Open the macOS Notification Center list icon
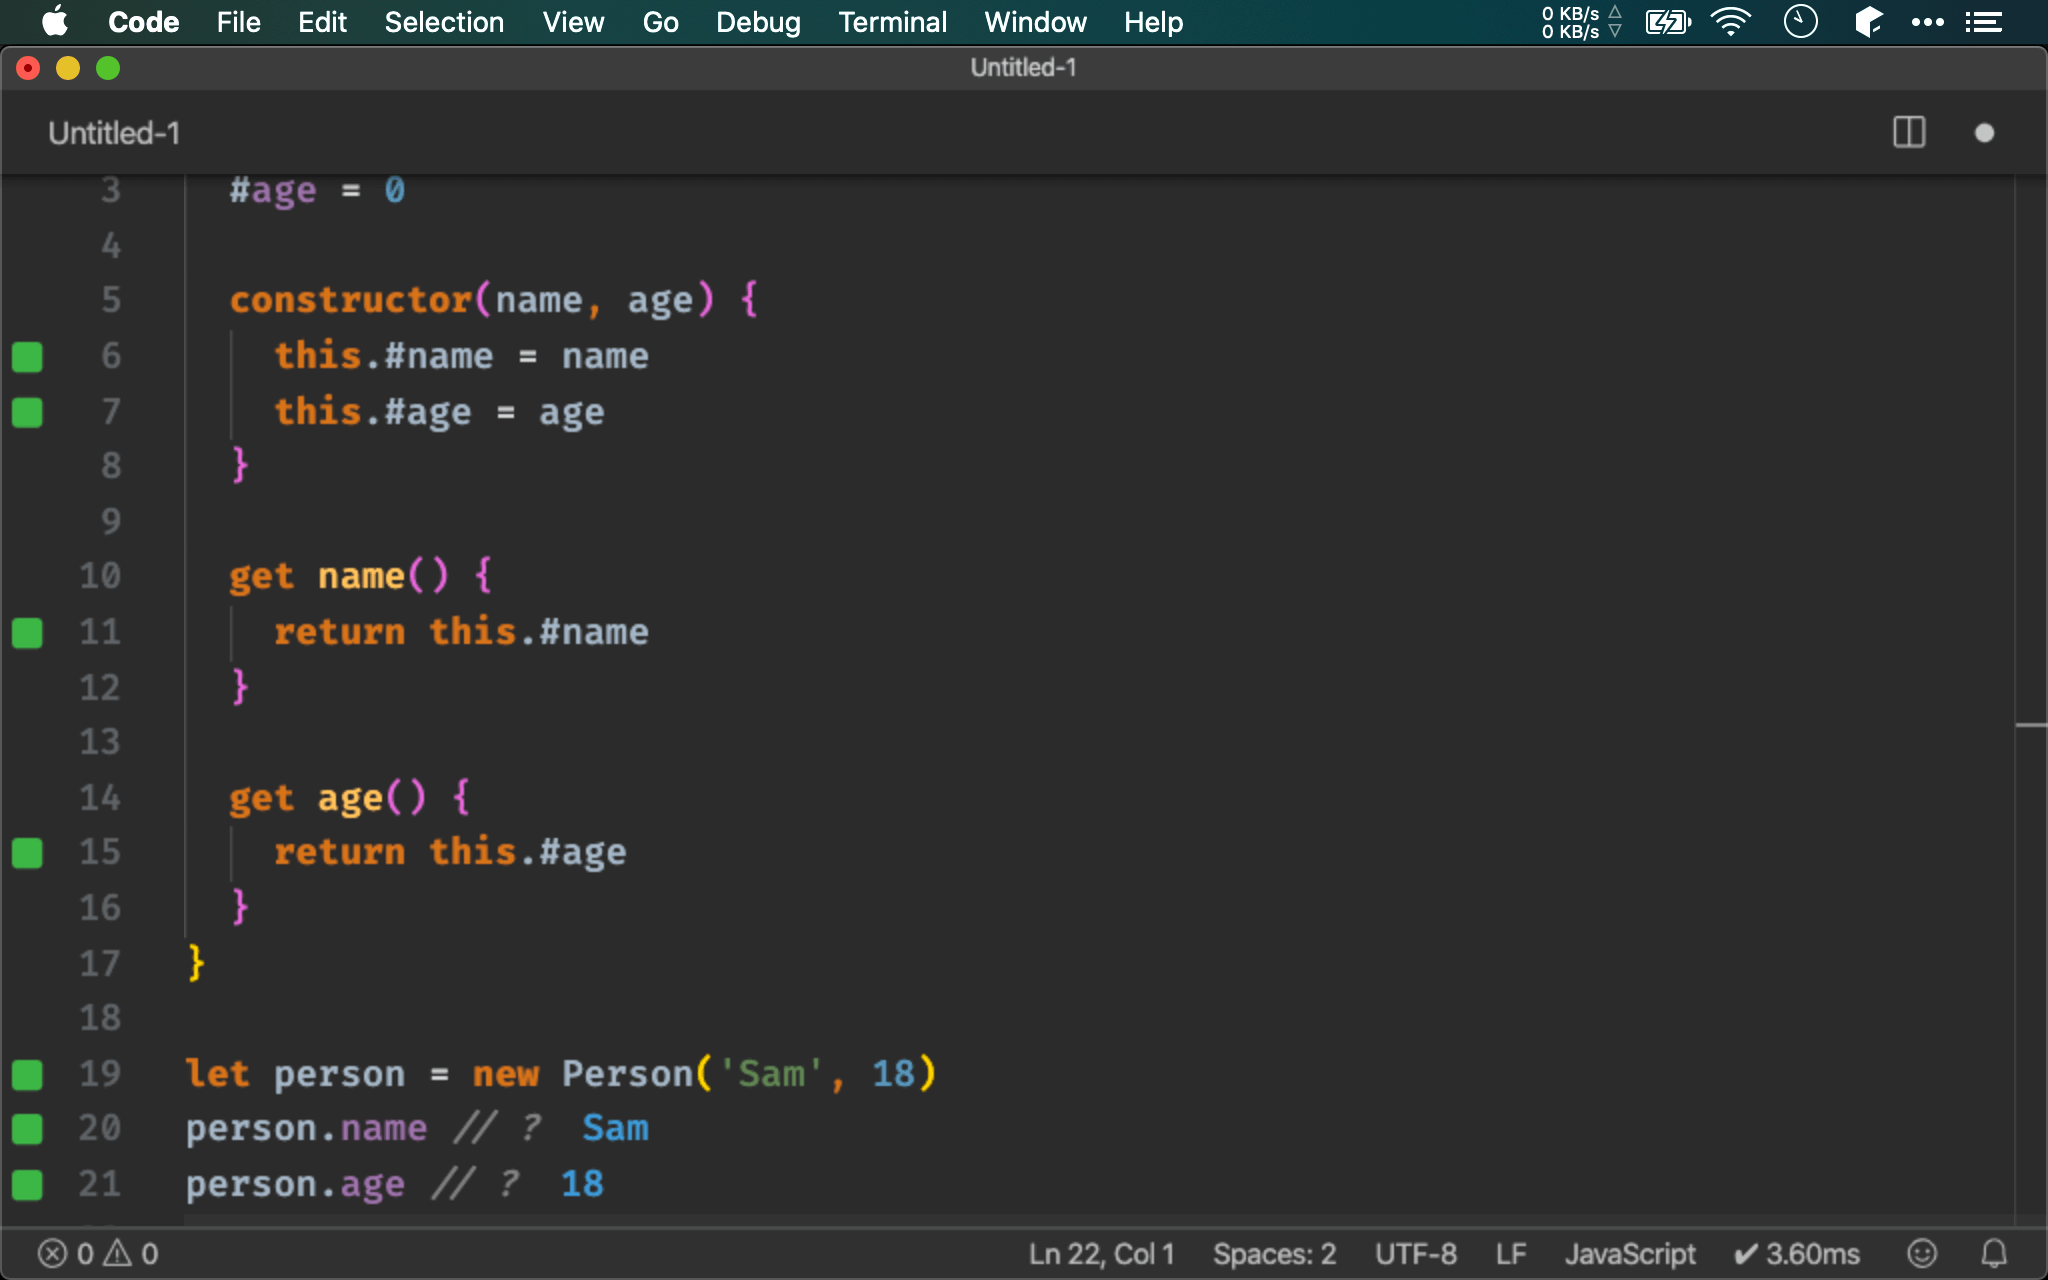This screenshot has height=1280, width=2048. (1983, 22)
